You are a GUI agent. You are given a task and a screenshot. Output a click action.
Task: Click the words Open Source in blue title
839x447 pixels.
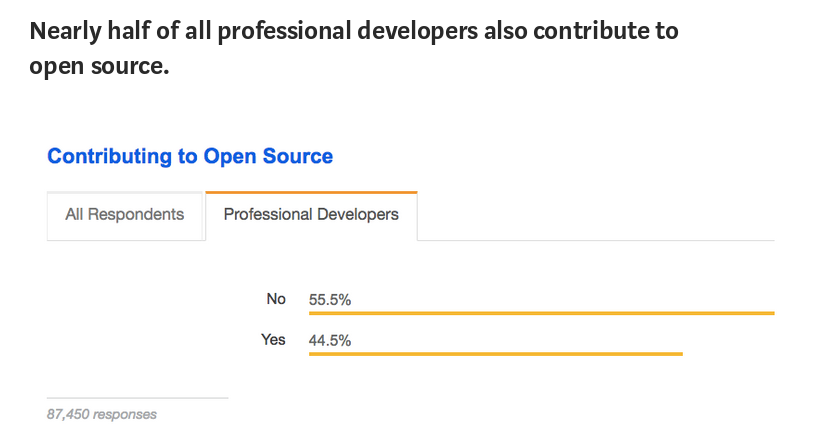click(268, 156)
